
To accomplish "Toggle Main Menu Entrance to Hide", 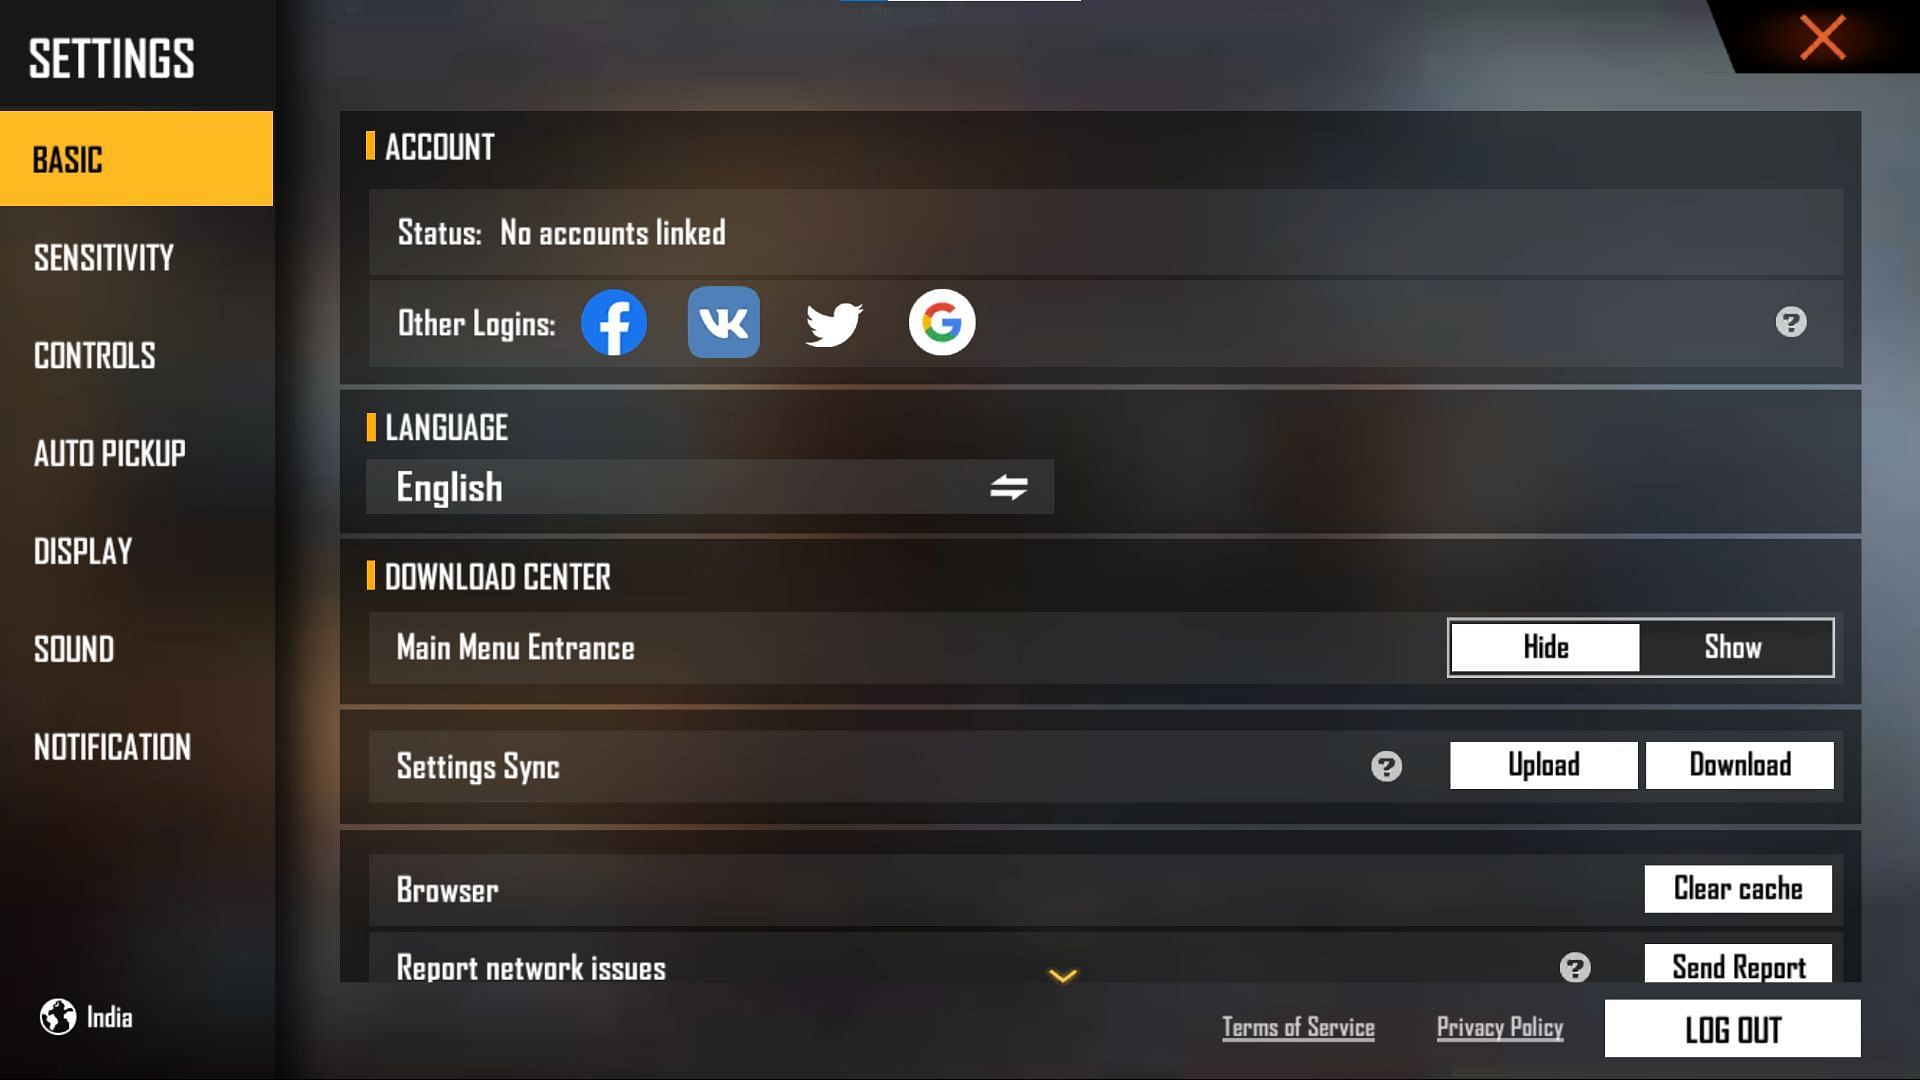I will pos(1545,647).
